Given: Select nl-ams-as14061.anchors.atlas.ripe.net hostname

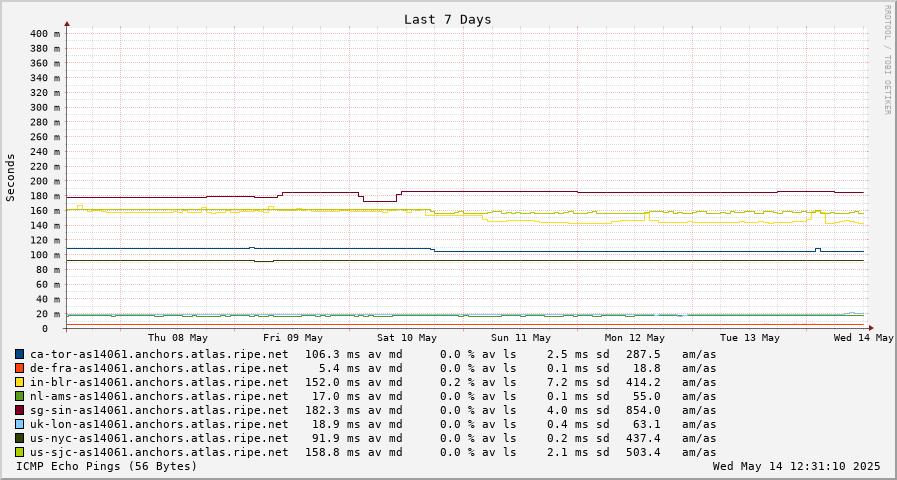Looking at the screenshot, I should 159,396.
